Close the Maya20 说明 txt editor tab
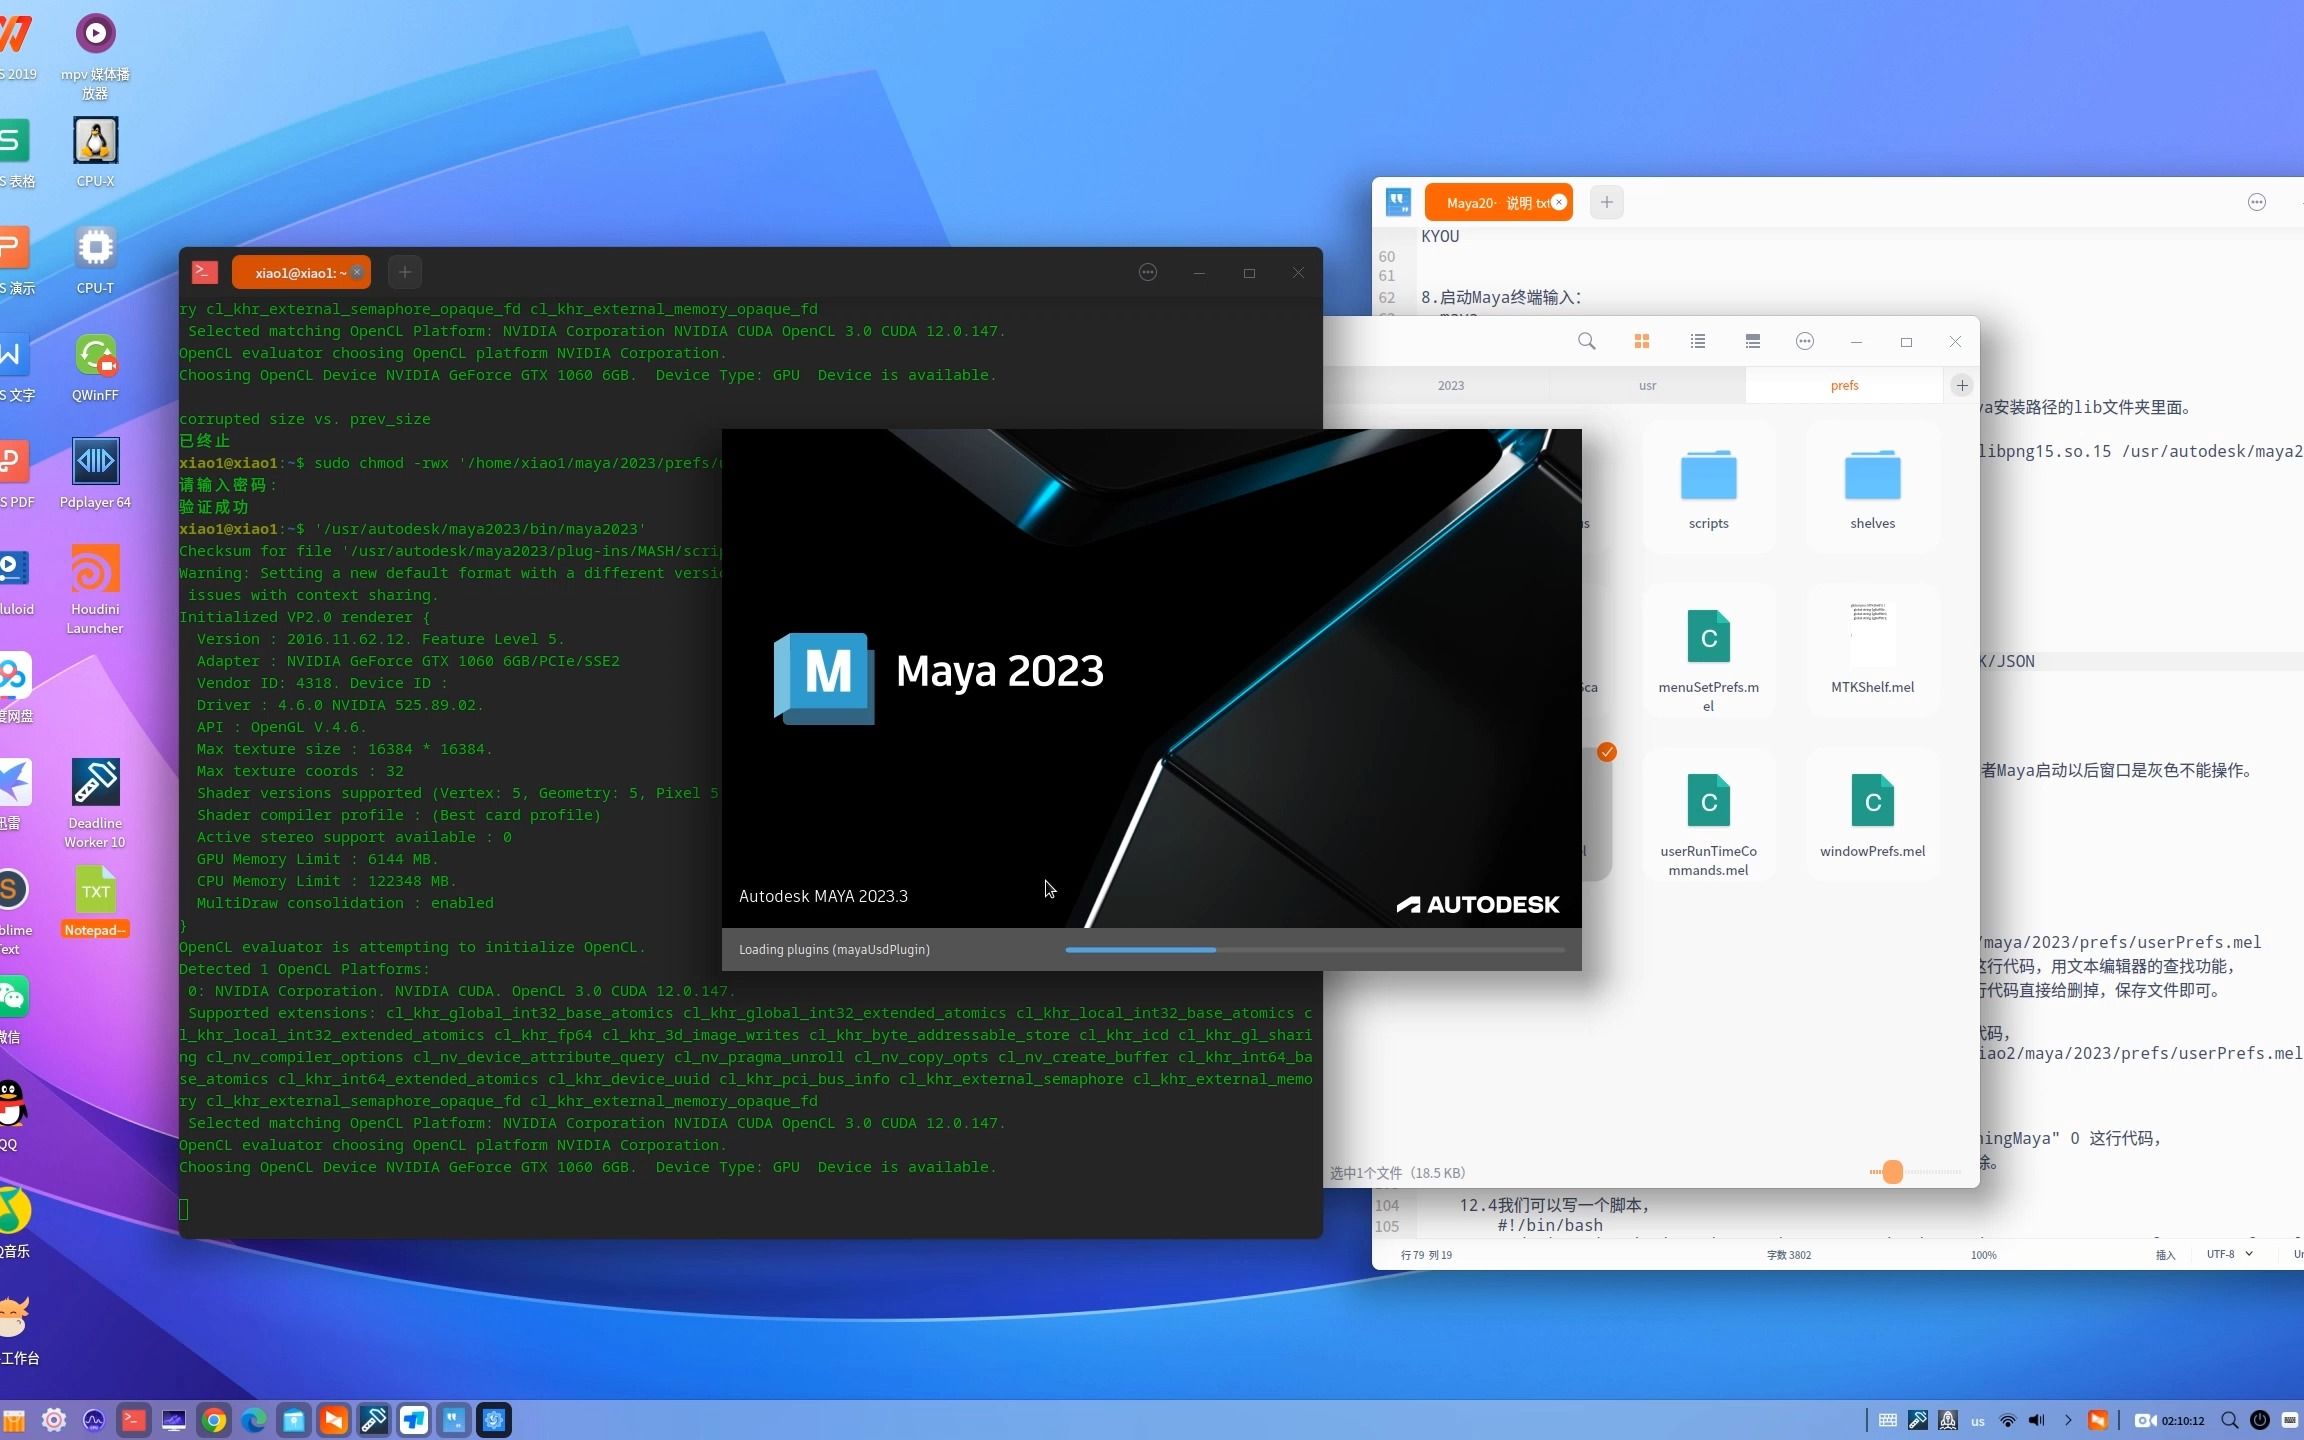 pos(1558,202)
